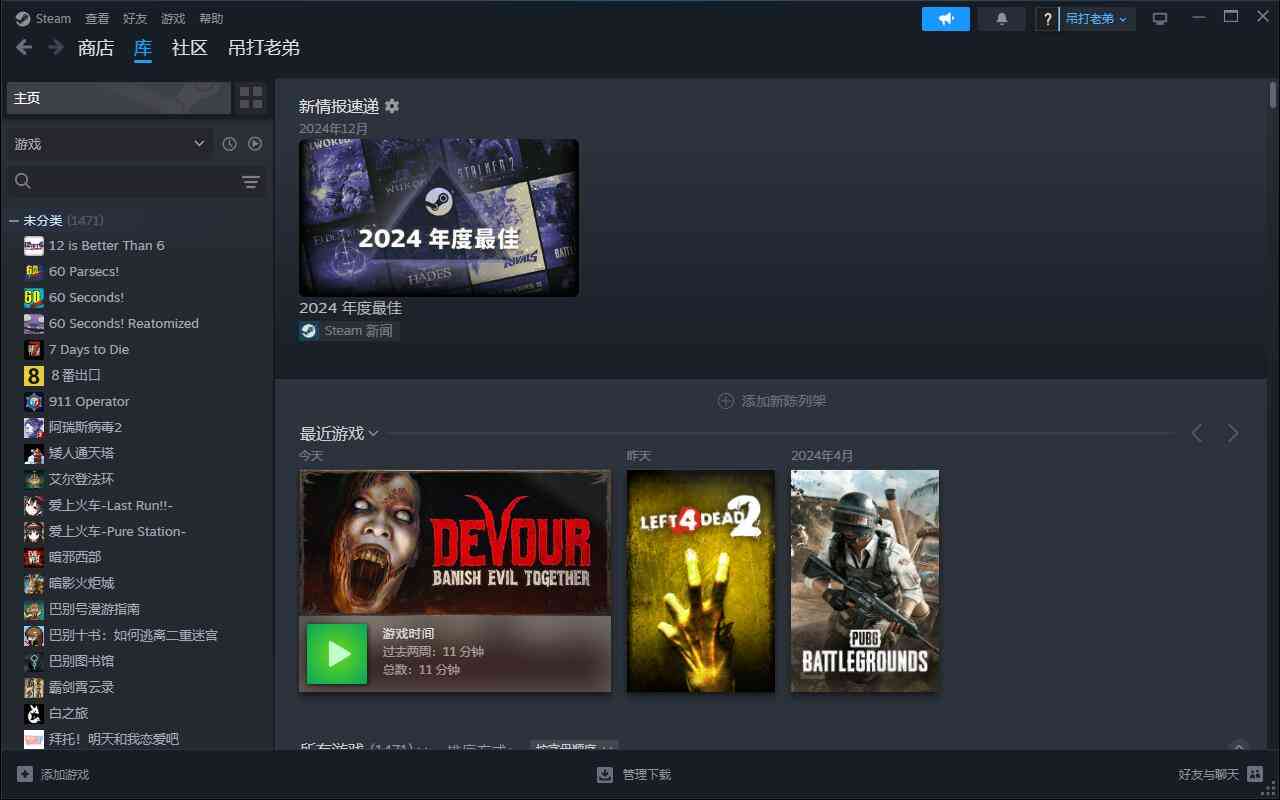
Task: Click 添加新陈列架 button
Action: [x=772, y=401]
